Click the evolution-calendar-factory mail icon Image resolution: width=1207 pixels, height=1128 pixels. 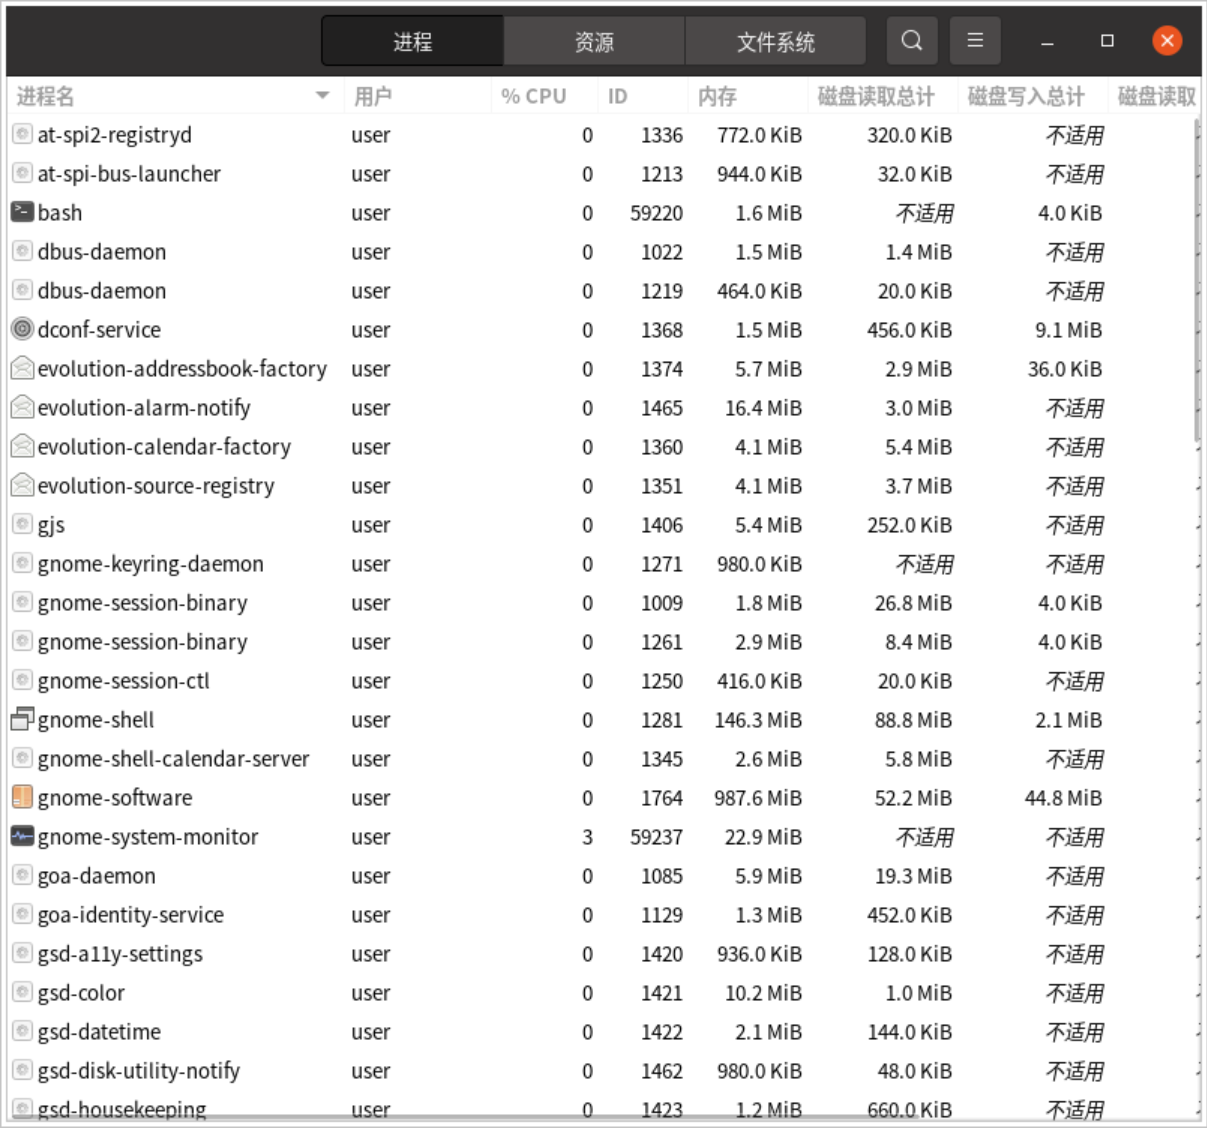pos(22,446)
